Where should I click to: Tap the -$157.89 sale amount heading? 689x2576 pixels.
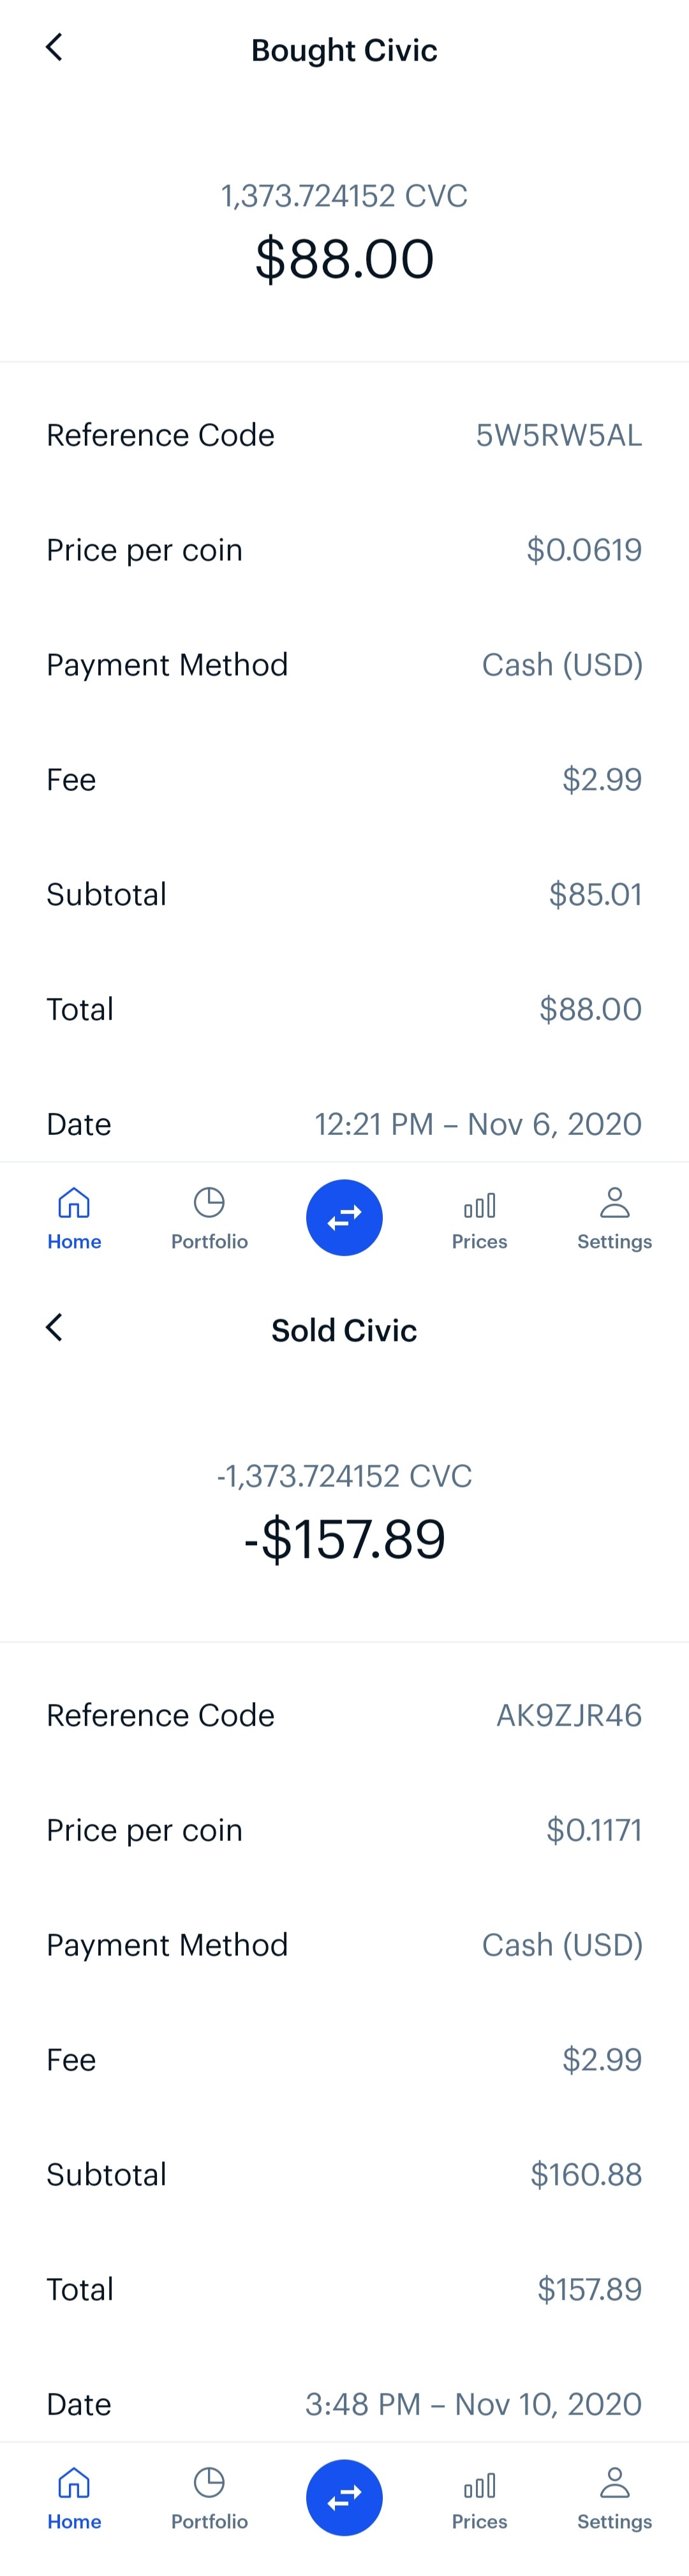click(344, 1538)
